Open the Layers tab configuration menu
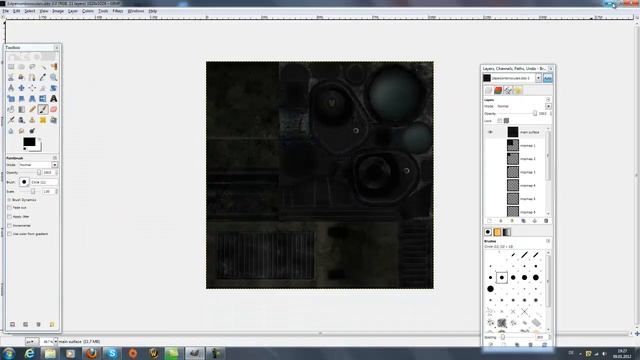This screenshot has height=360, width=640. [548, 100]
